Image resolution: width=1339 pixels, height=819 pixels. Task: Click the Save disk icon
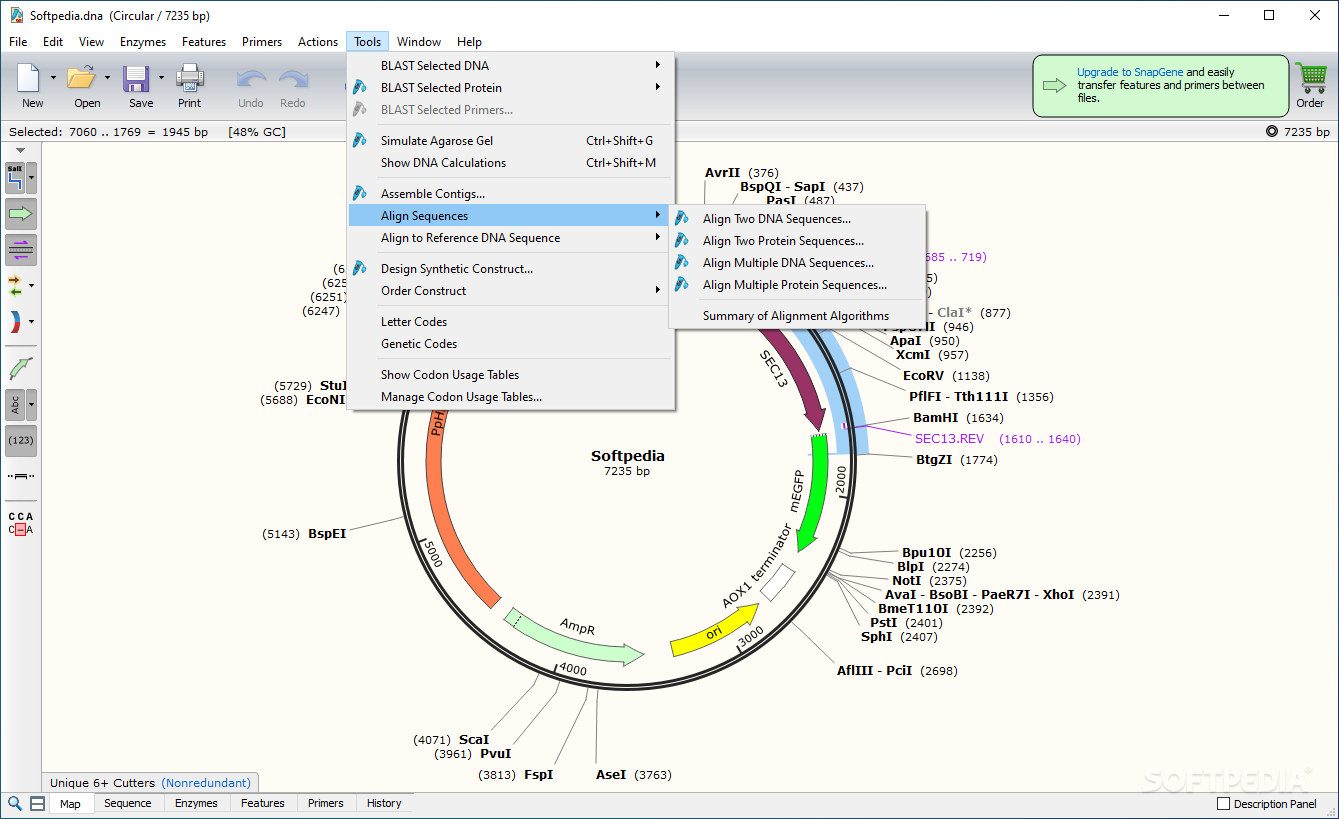(136, 78)
